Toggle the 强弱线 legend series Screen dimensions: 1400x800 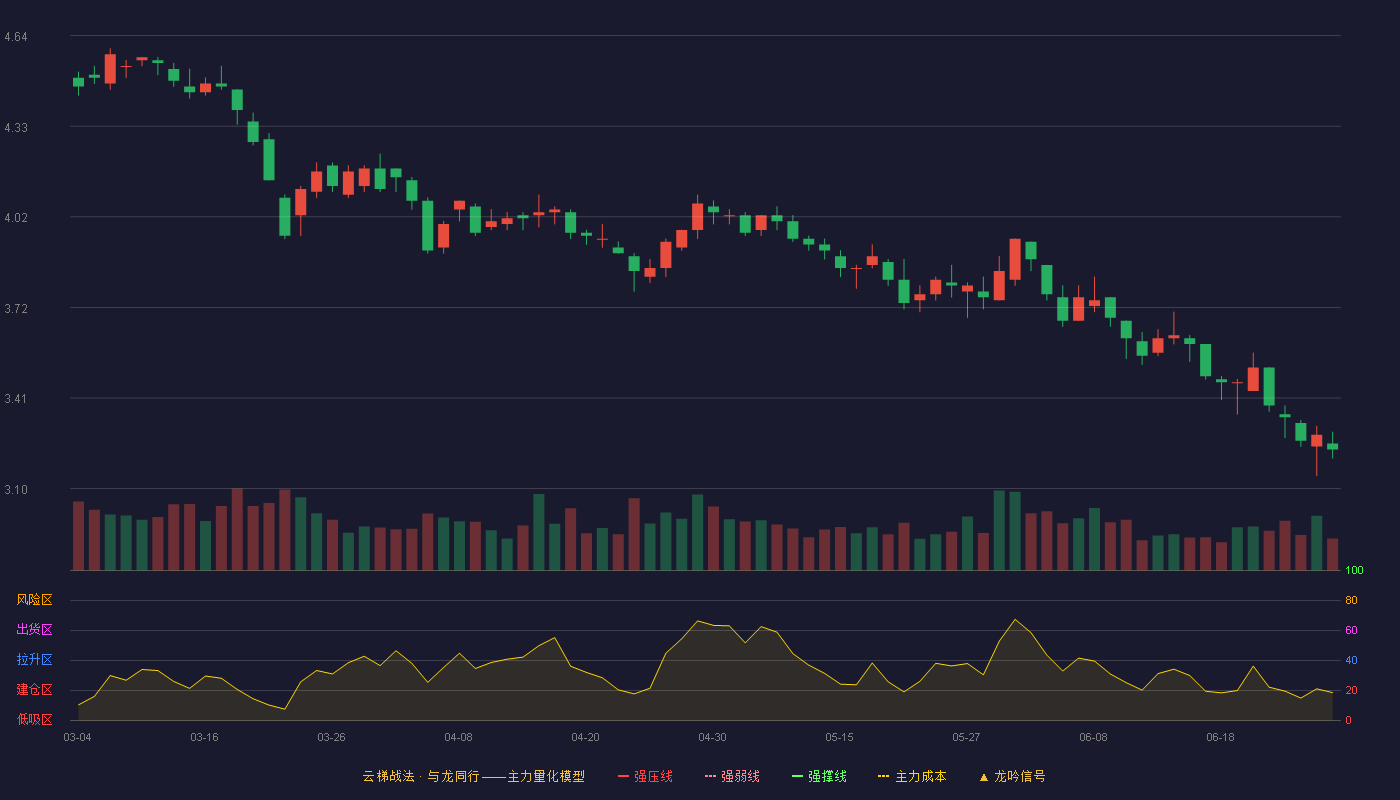[732, 776]
